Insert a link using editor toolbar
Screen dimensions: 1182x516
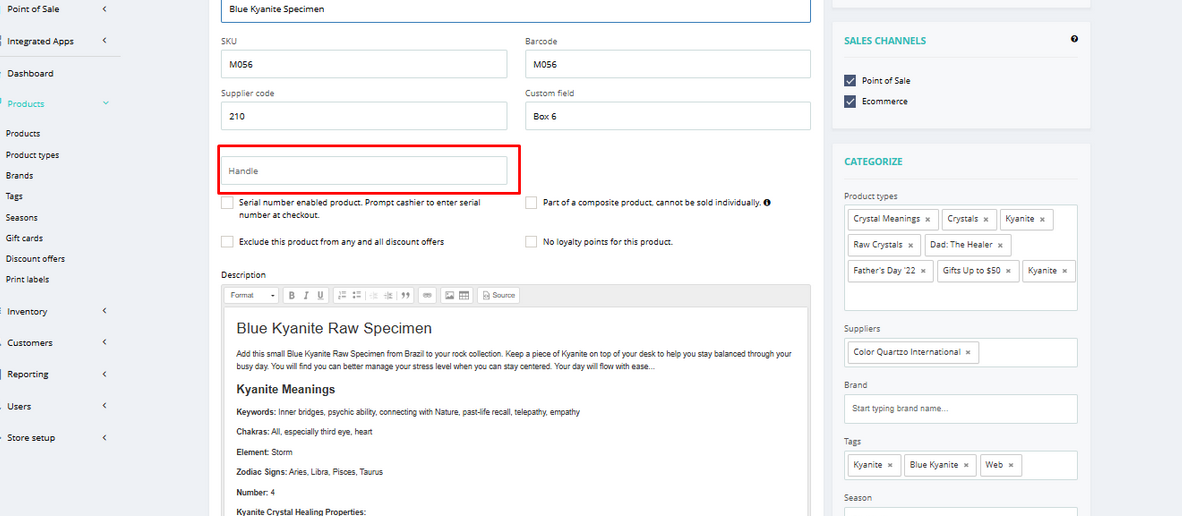point(427,295)
